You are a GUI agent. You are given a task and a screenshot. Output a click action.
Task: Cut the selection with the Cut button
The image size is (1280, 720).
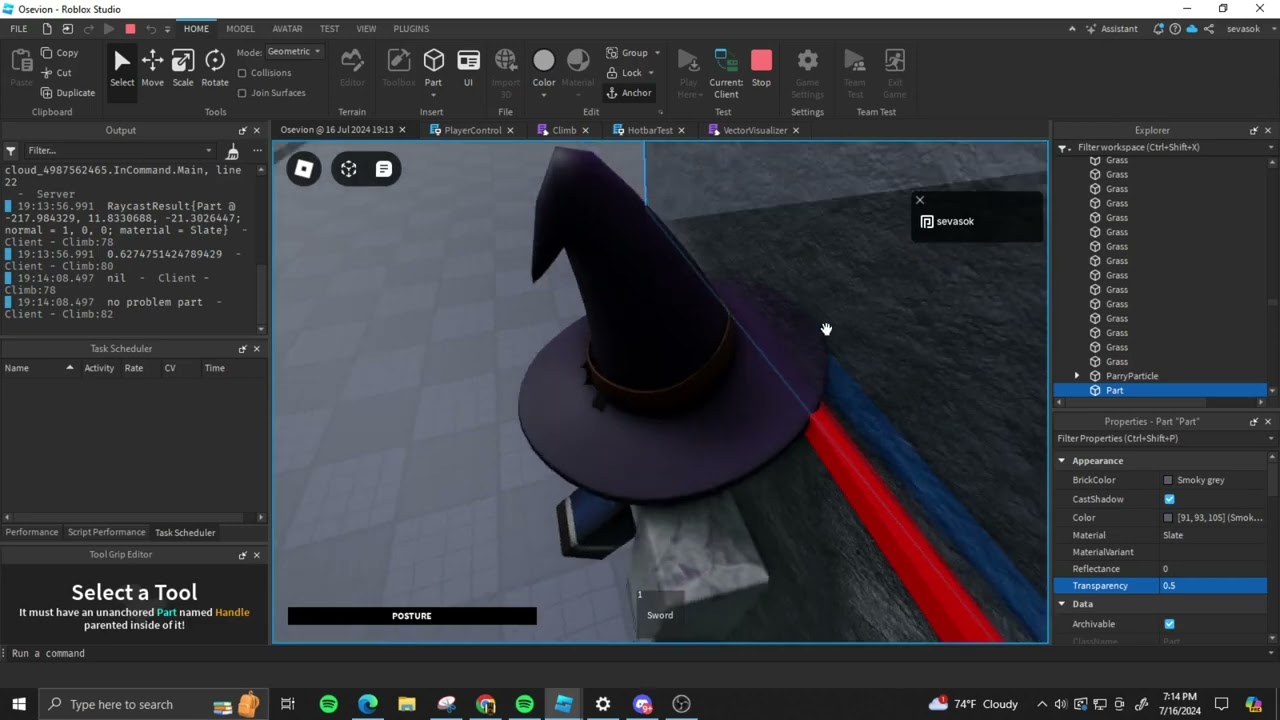pyautogui.click(x=56, y=73)
